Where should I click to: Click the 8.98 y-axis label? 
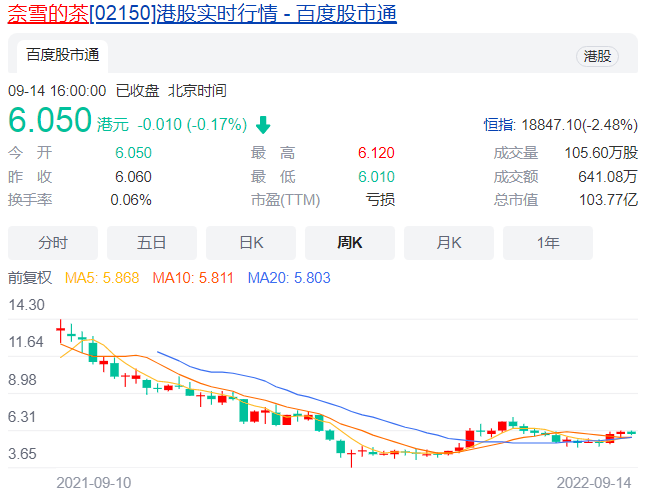(x=22, y=380)
